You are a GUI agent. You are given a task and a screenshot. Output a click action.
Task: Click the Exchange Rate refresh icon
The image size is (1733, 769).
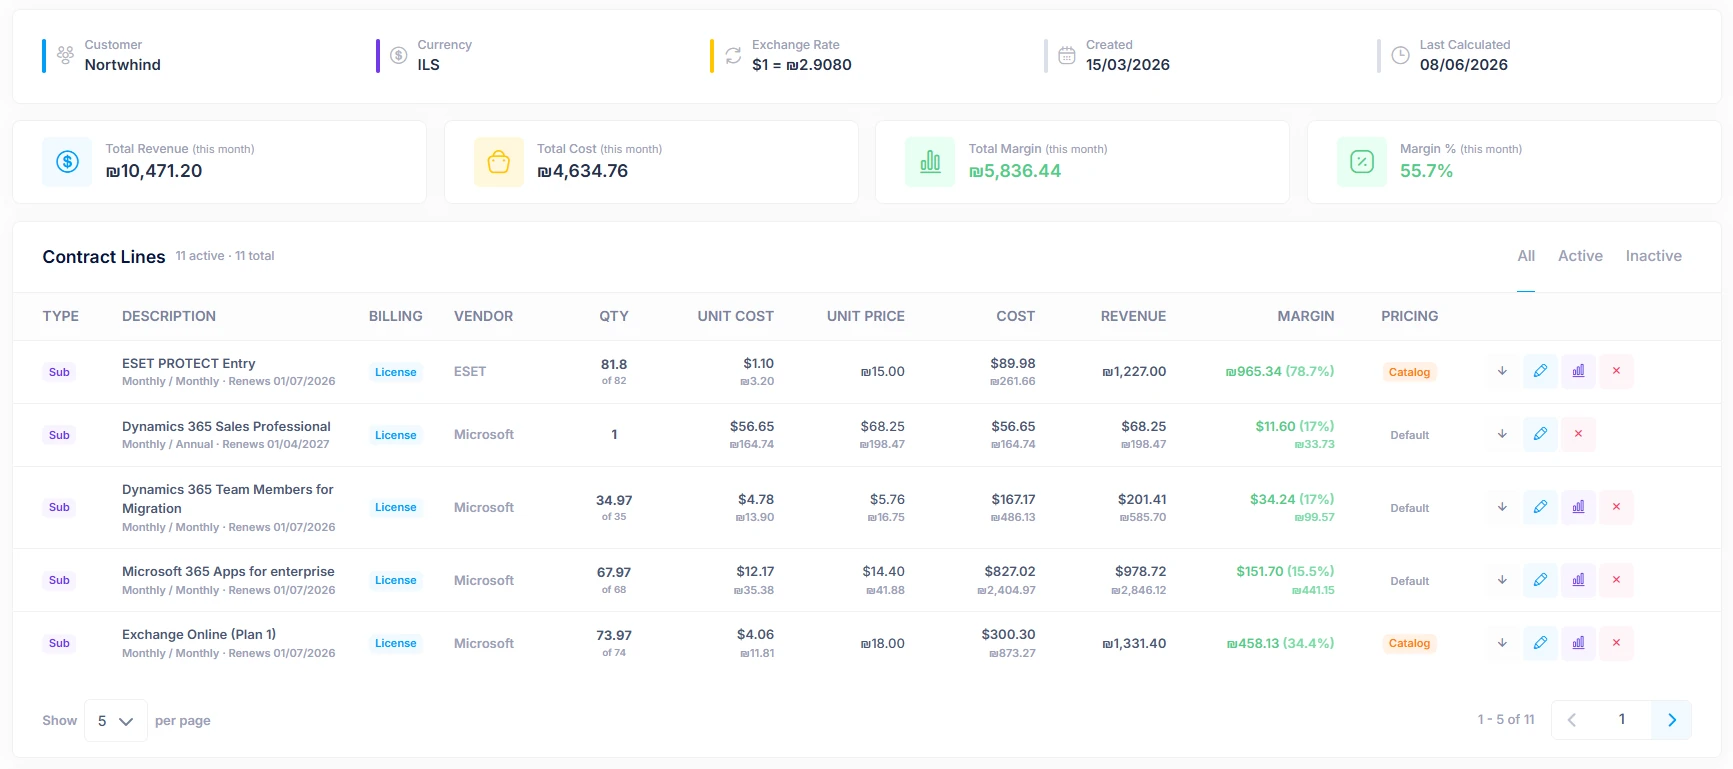pos(733,56)
